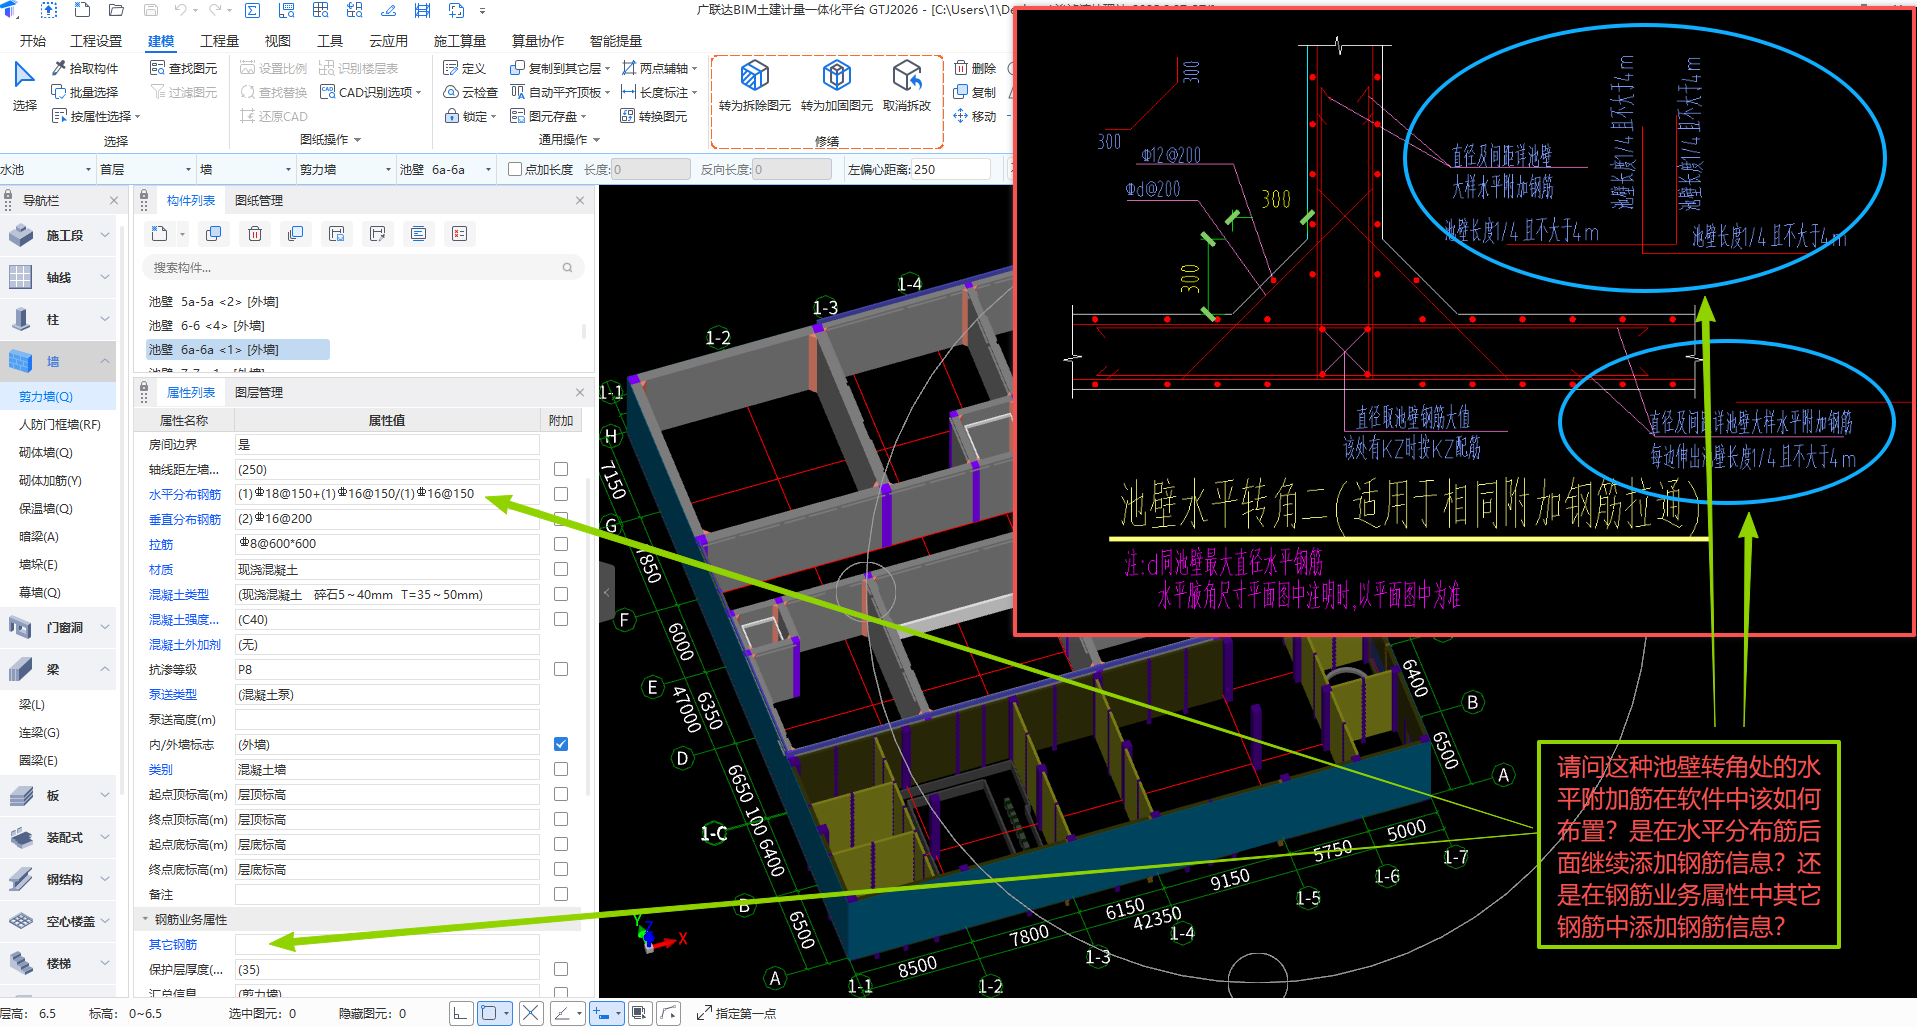The height and width of the screenshot is (1027, 1917).
Task: Click the sum calculation icon in quick access bar
Action: 252,10
